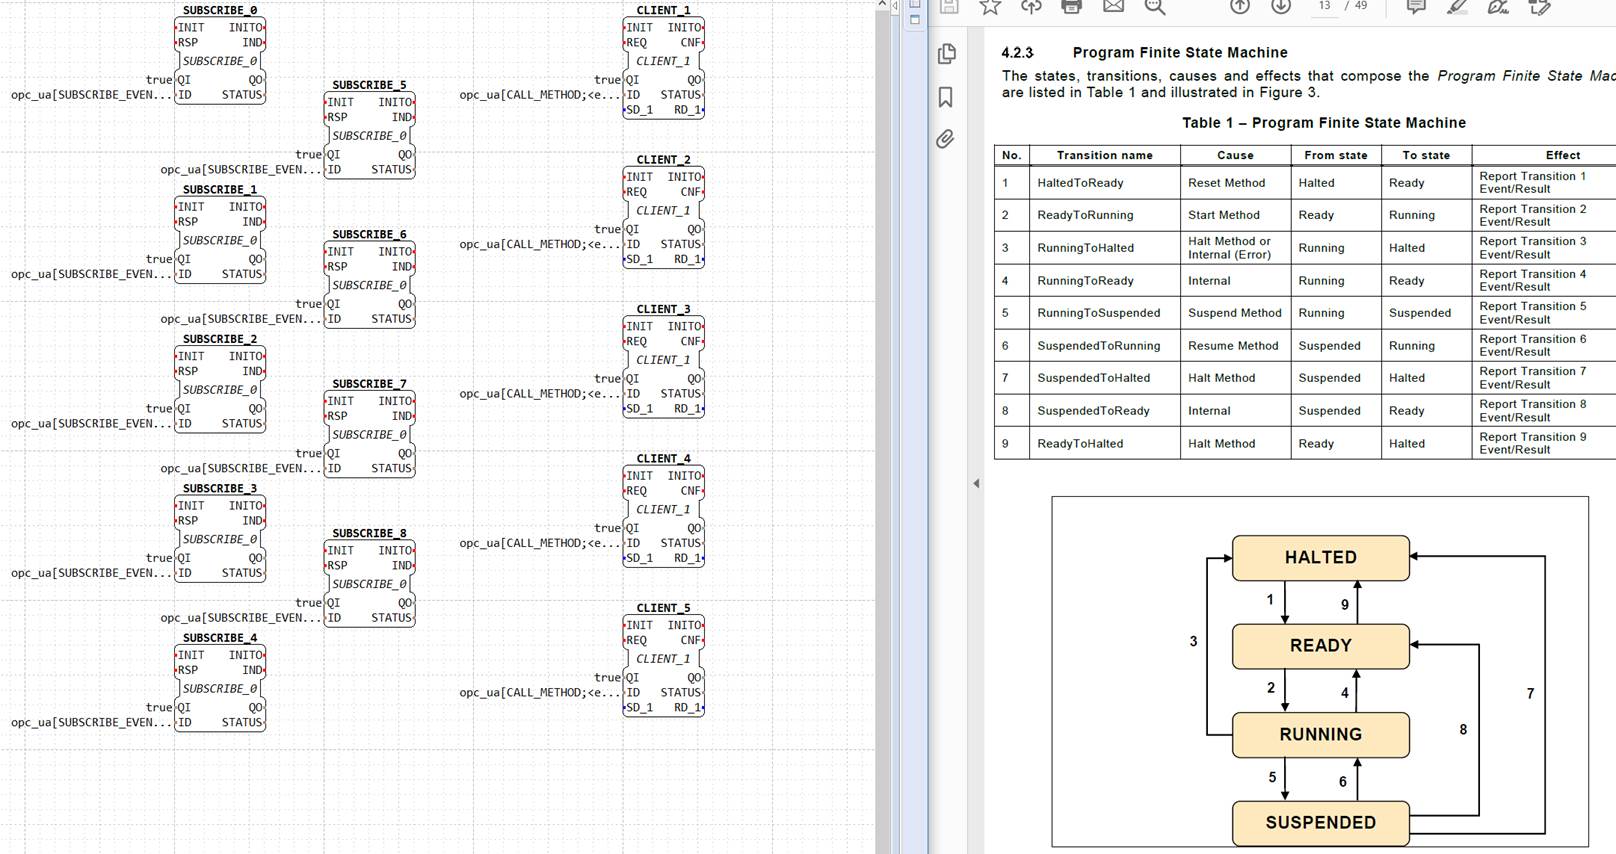
Task: Bookmark document with the star icon
Action: tap(990, 7)
